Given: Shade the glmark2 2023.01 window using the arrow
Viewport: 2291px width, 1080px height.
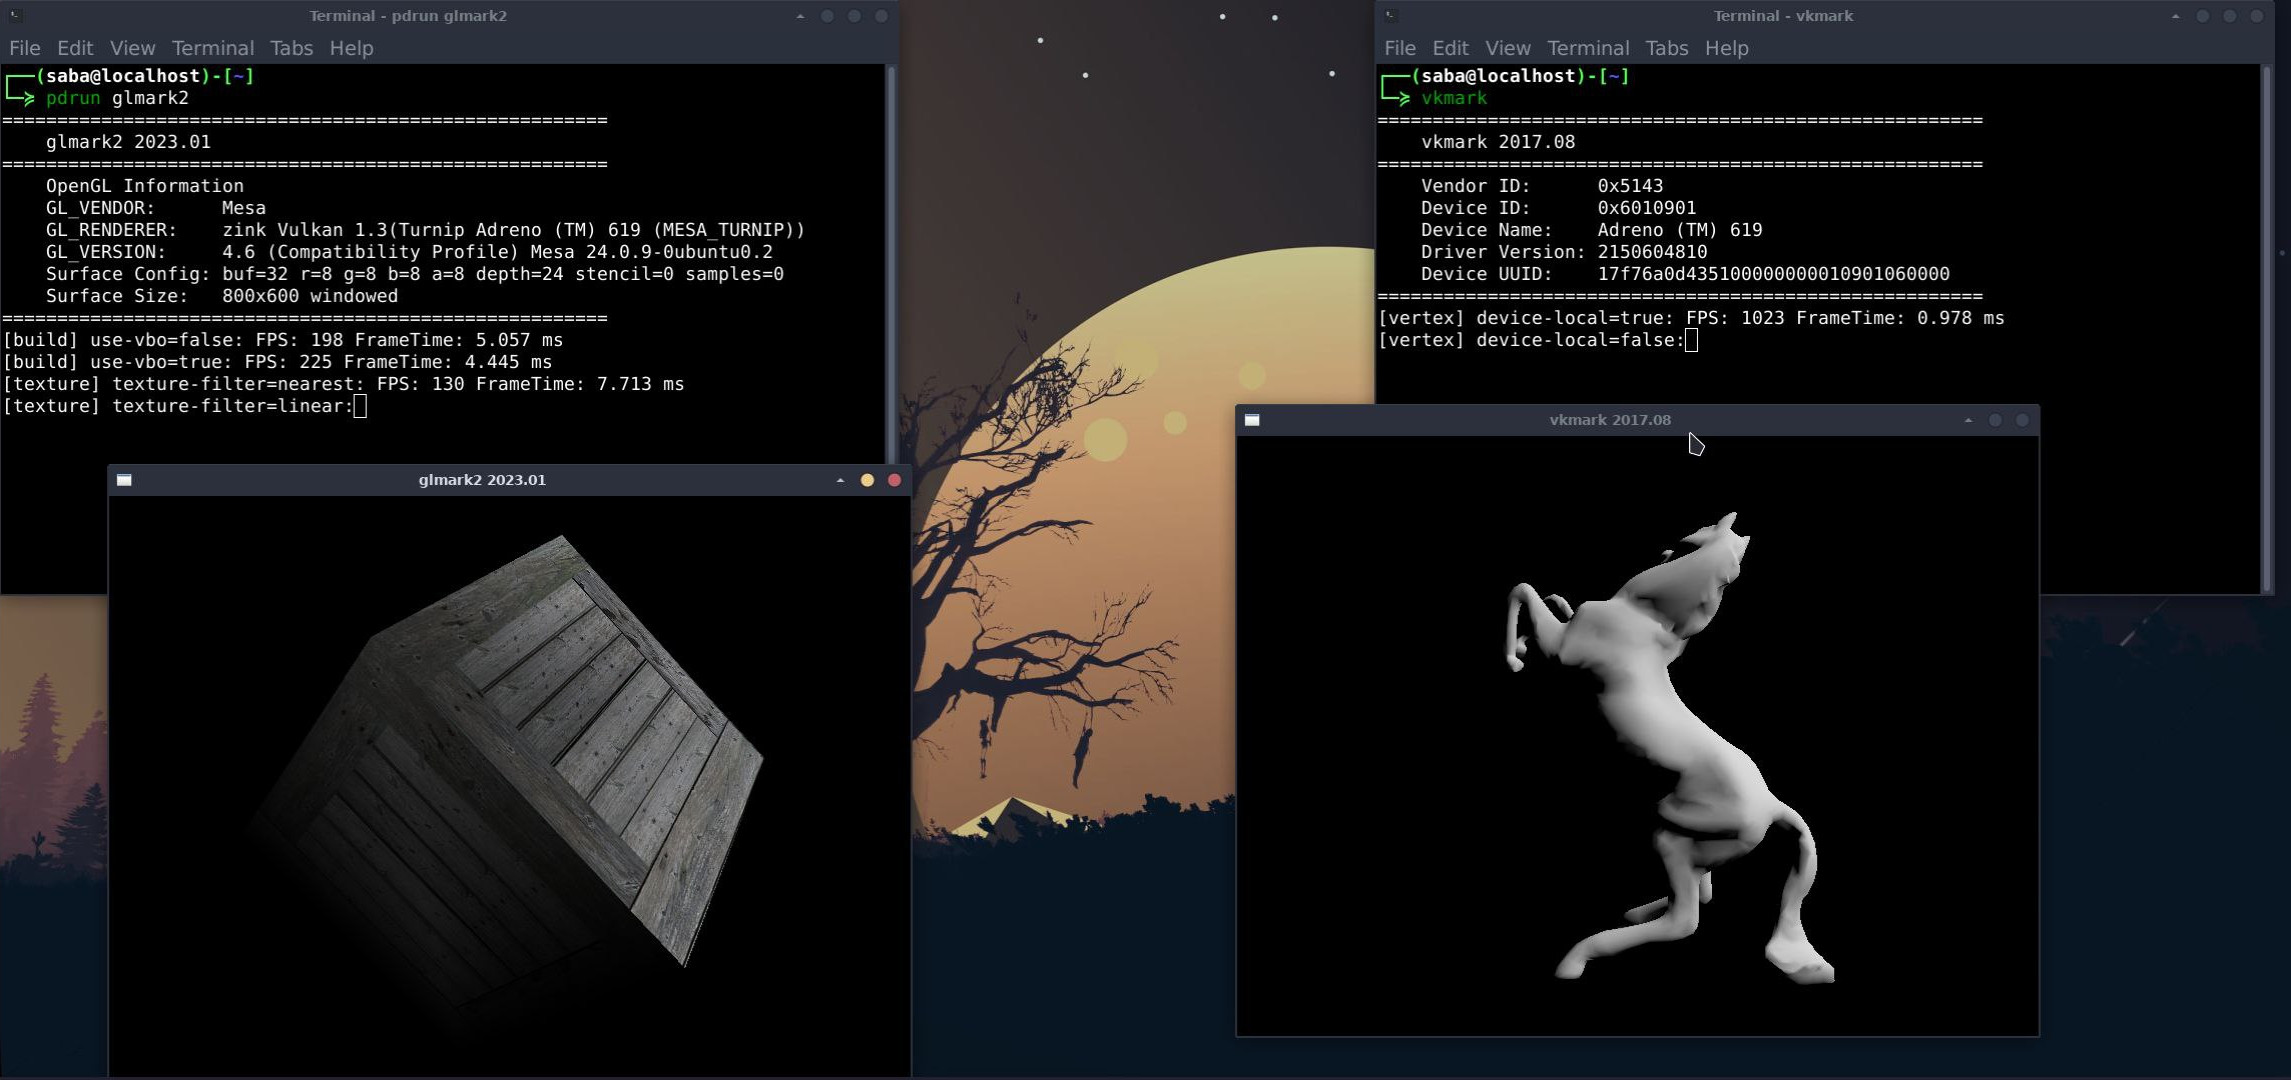Looking at the screenshot, I should point(840,480).
